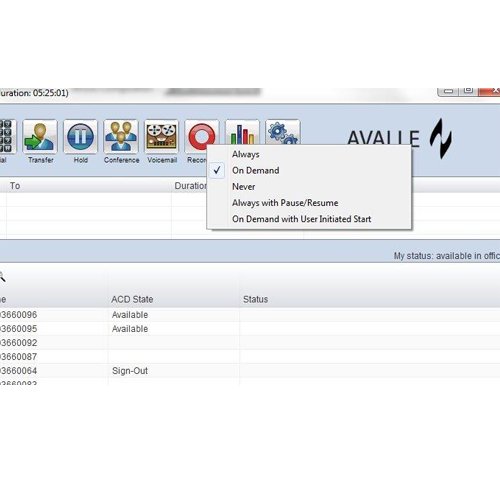500x500 pixels.
Task: Sort by the Status column header
Action: pyautogui.click(x=255, y=299)
